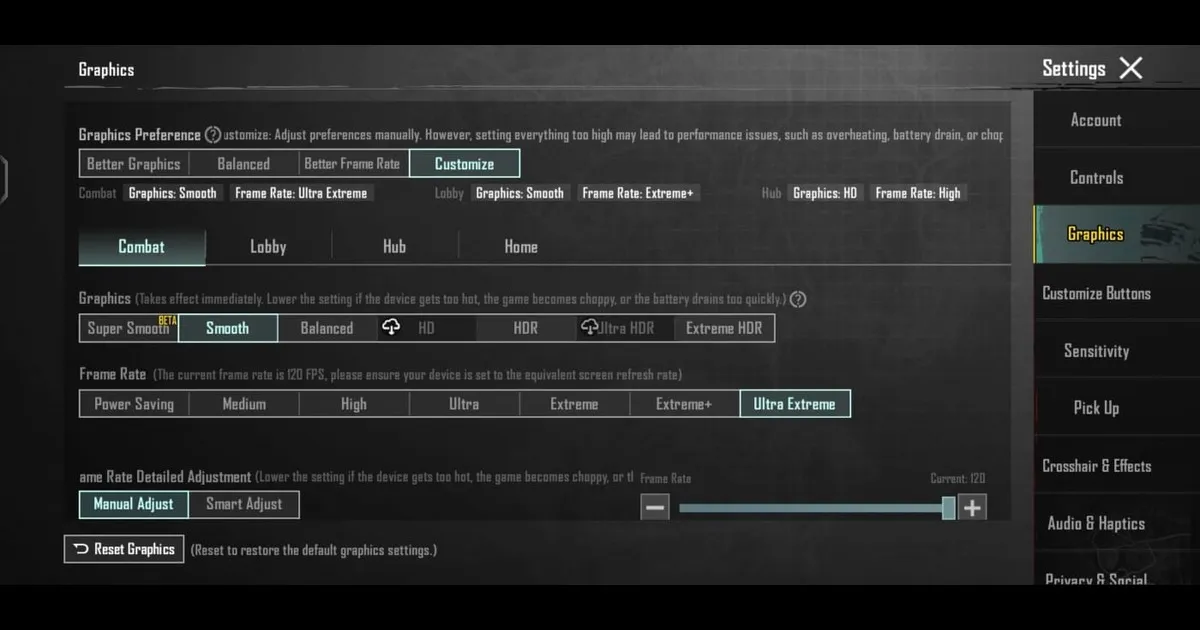The image size is (1200, 630).
Task: Click the plus icon to raise frame rate
Action: click(x=971, y=508)
